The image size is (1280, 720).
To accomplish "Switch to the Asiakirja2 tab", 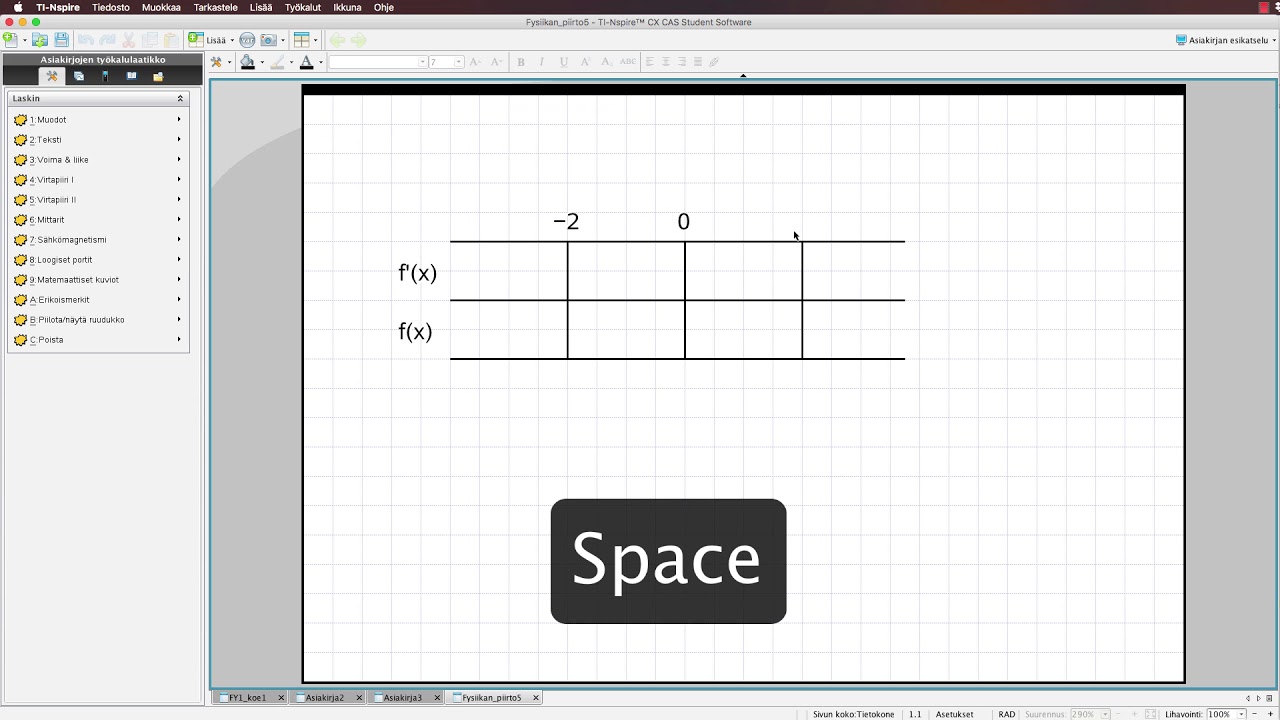I will click(325, 698).
